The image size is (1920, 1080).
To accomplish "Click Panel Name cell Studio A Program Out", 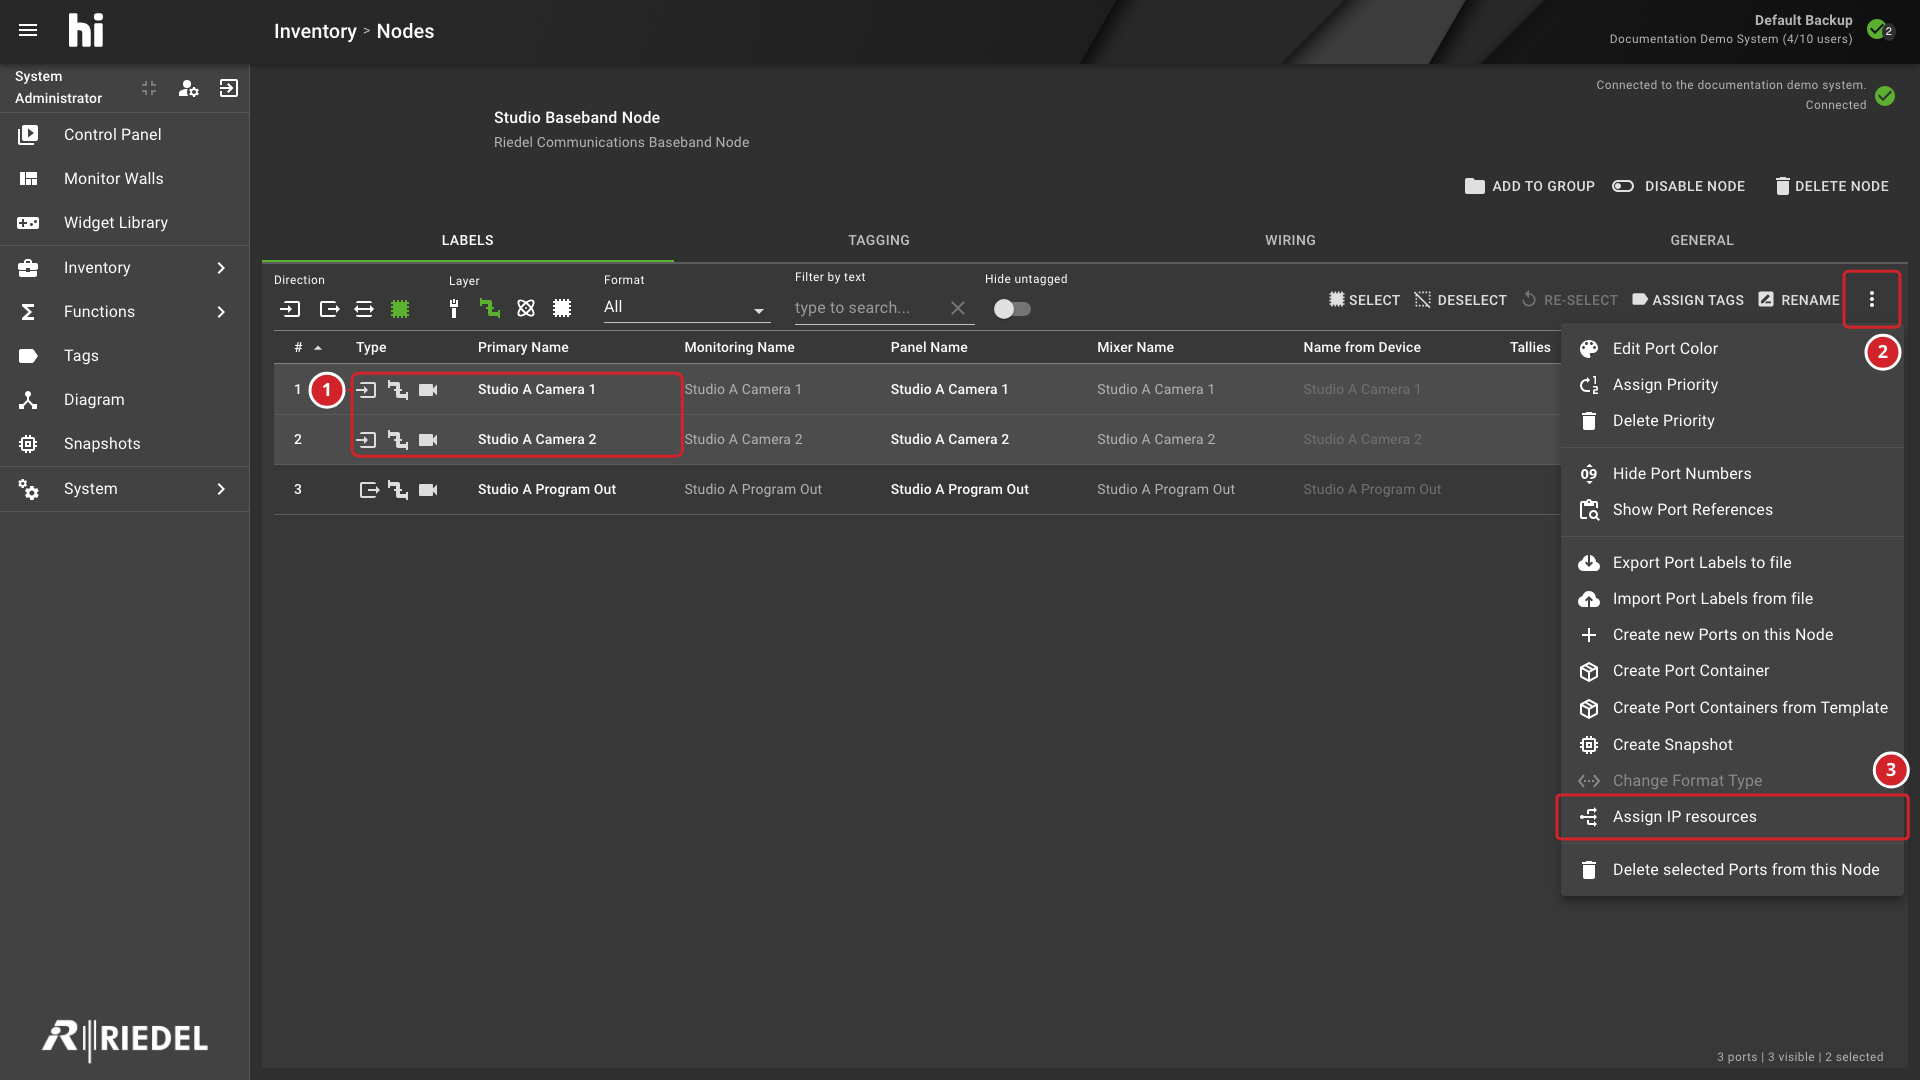I will pos(959,490).
